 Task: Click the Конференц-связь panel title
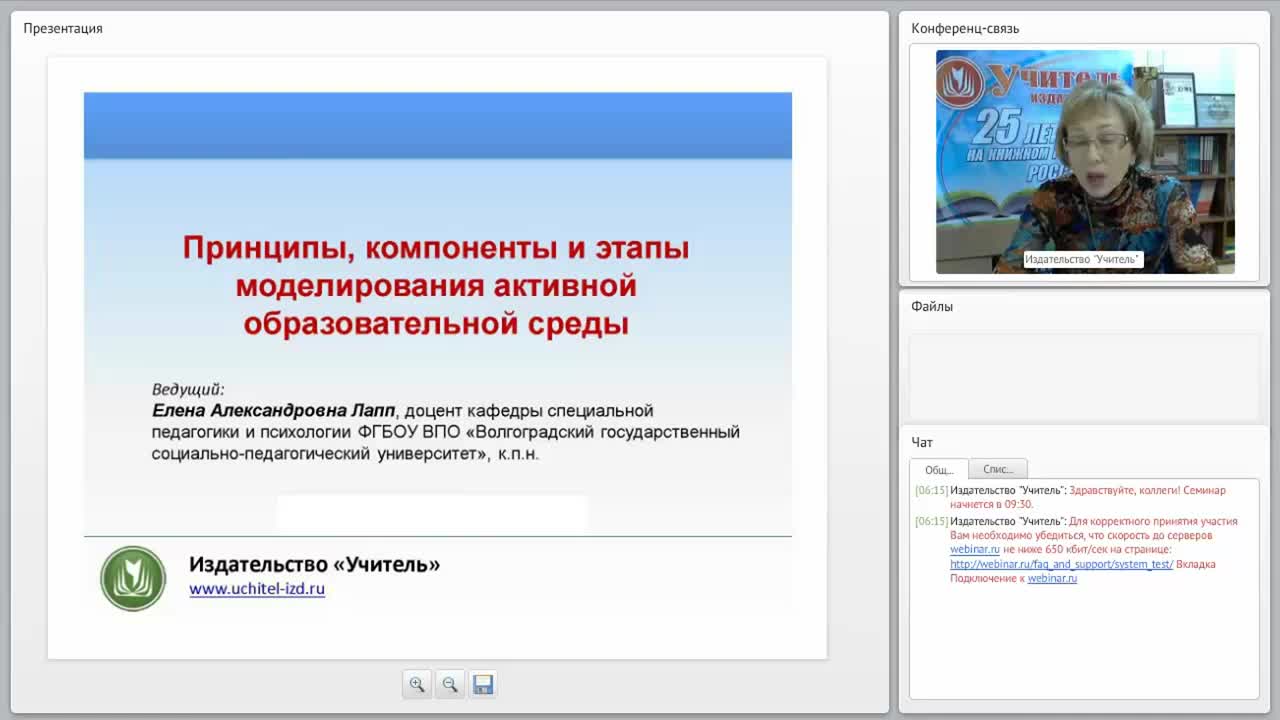[965, 28]
